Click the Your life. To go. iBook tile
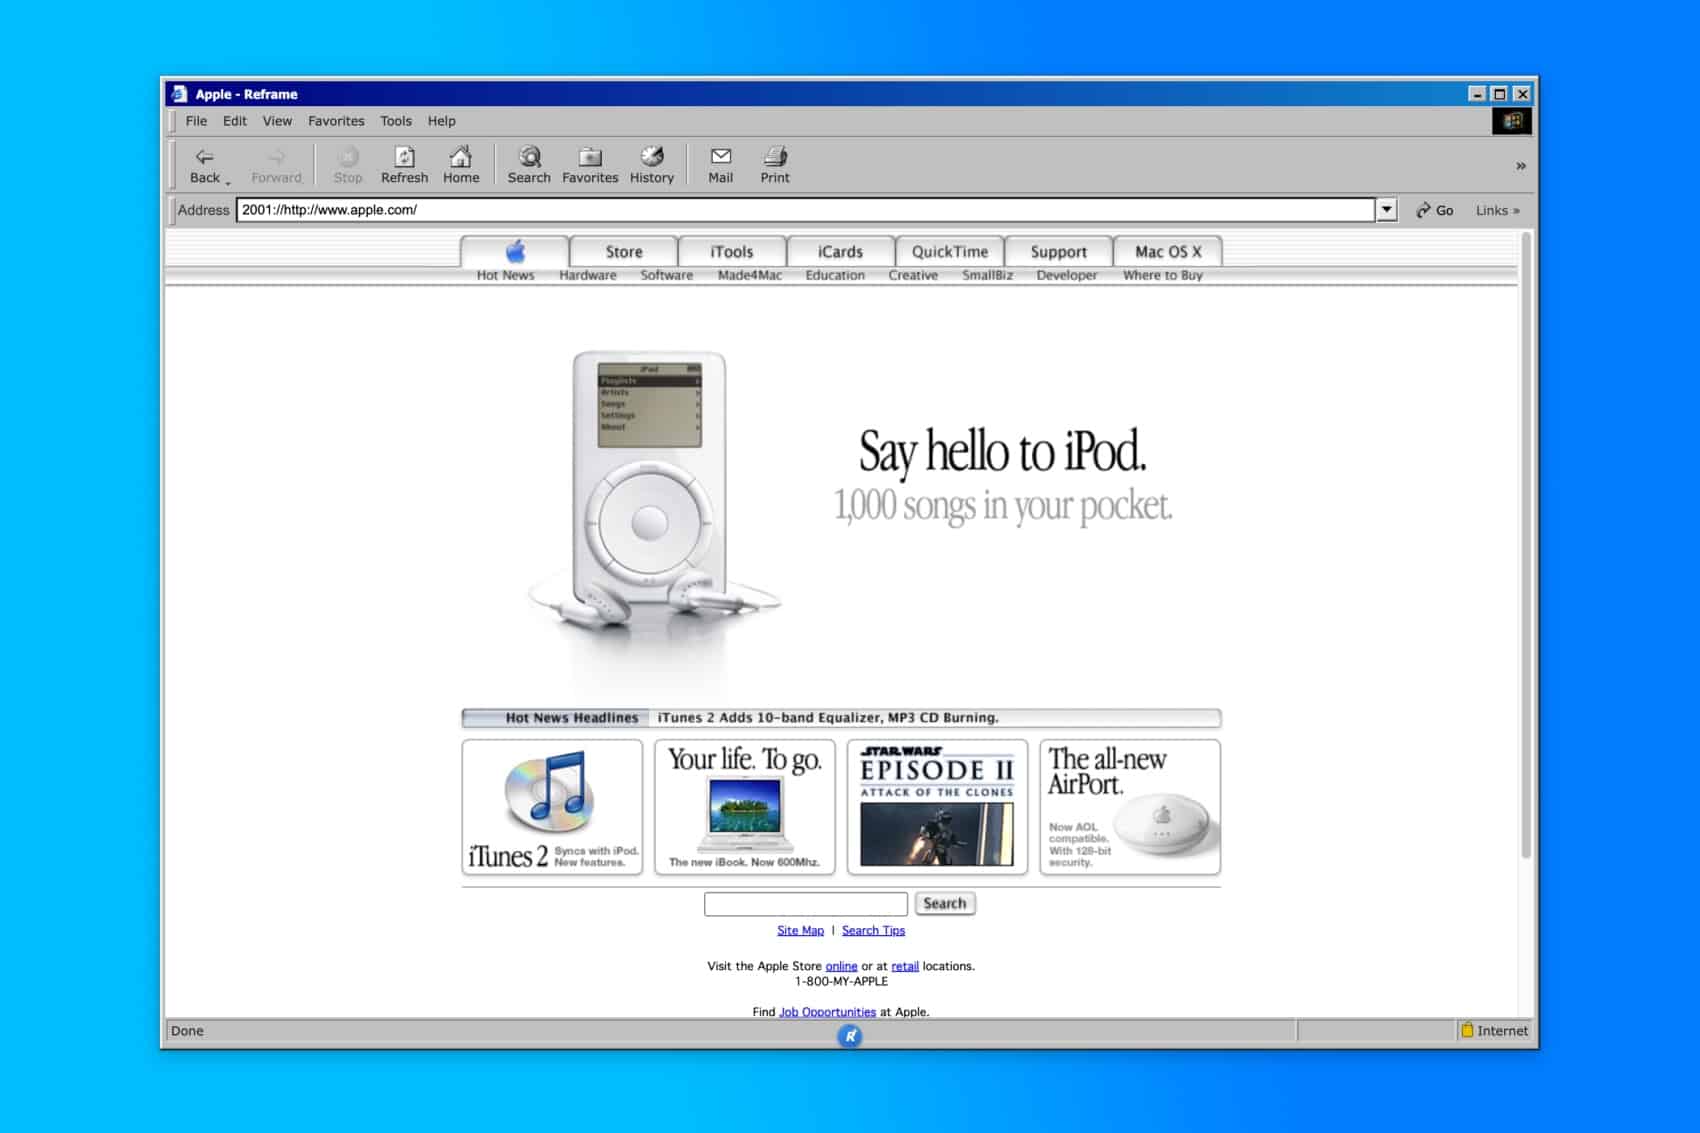 [x=745, y=807]
